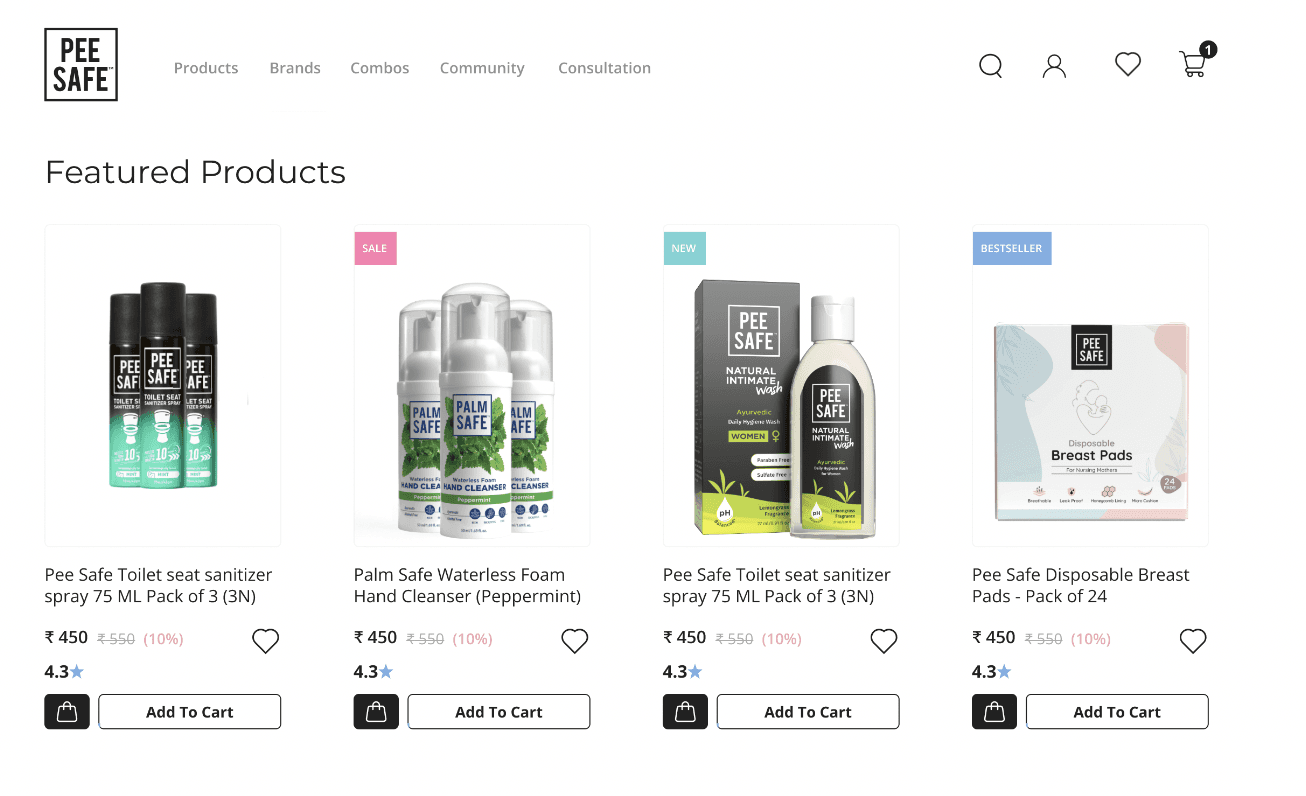Toggle wishlist heart for Palm Safe Hand Cleanser

pos(574,641)
